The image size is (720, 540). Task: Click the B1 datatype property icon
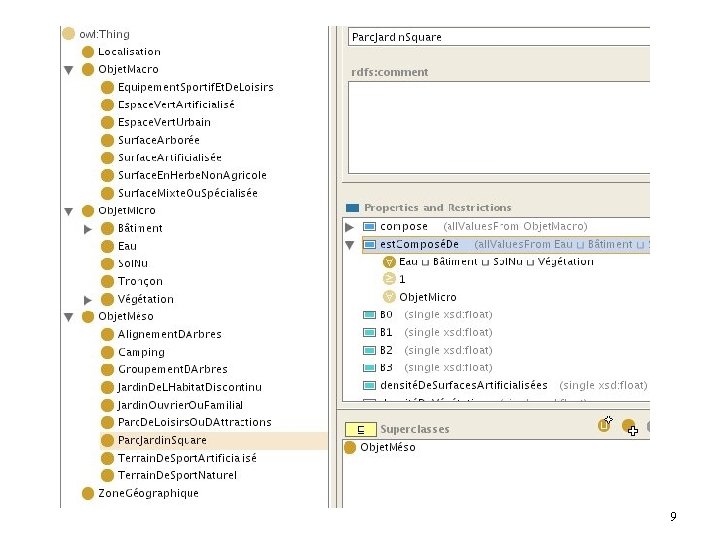[369, 332]
